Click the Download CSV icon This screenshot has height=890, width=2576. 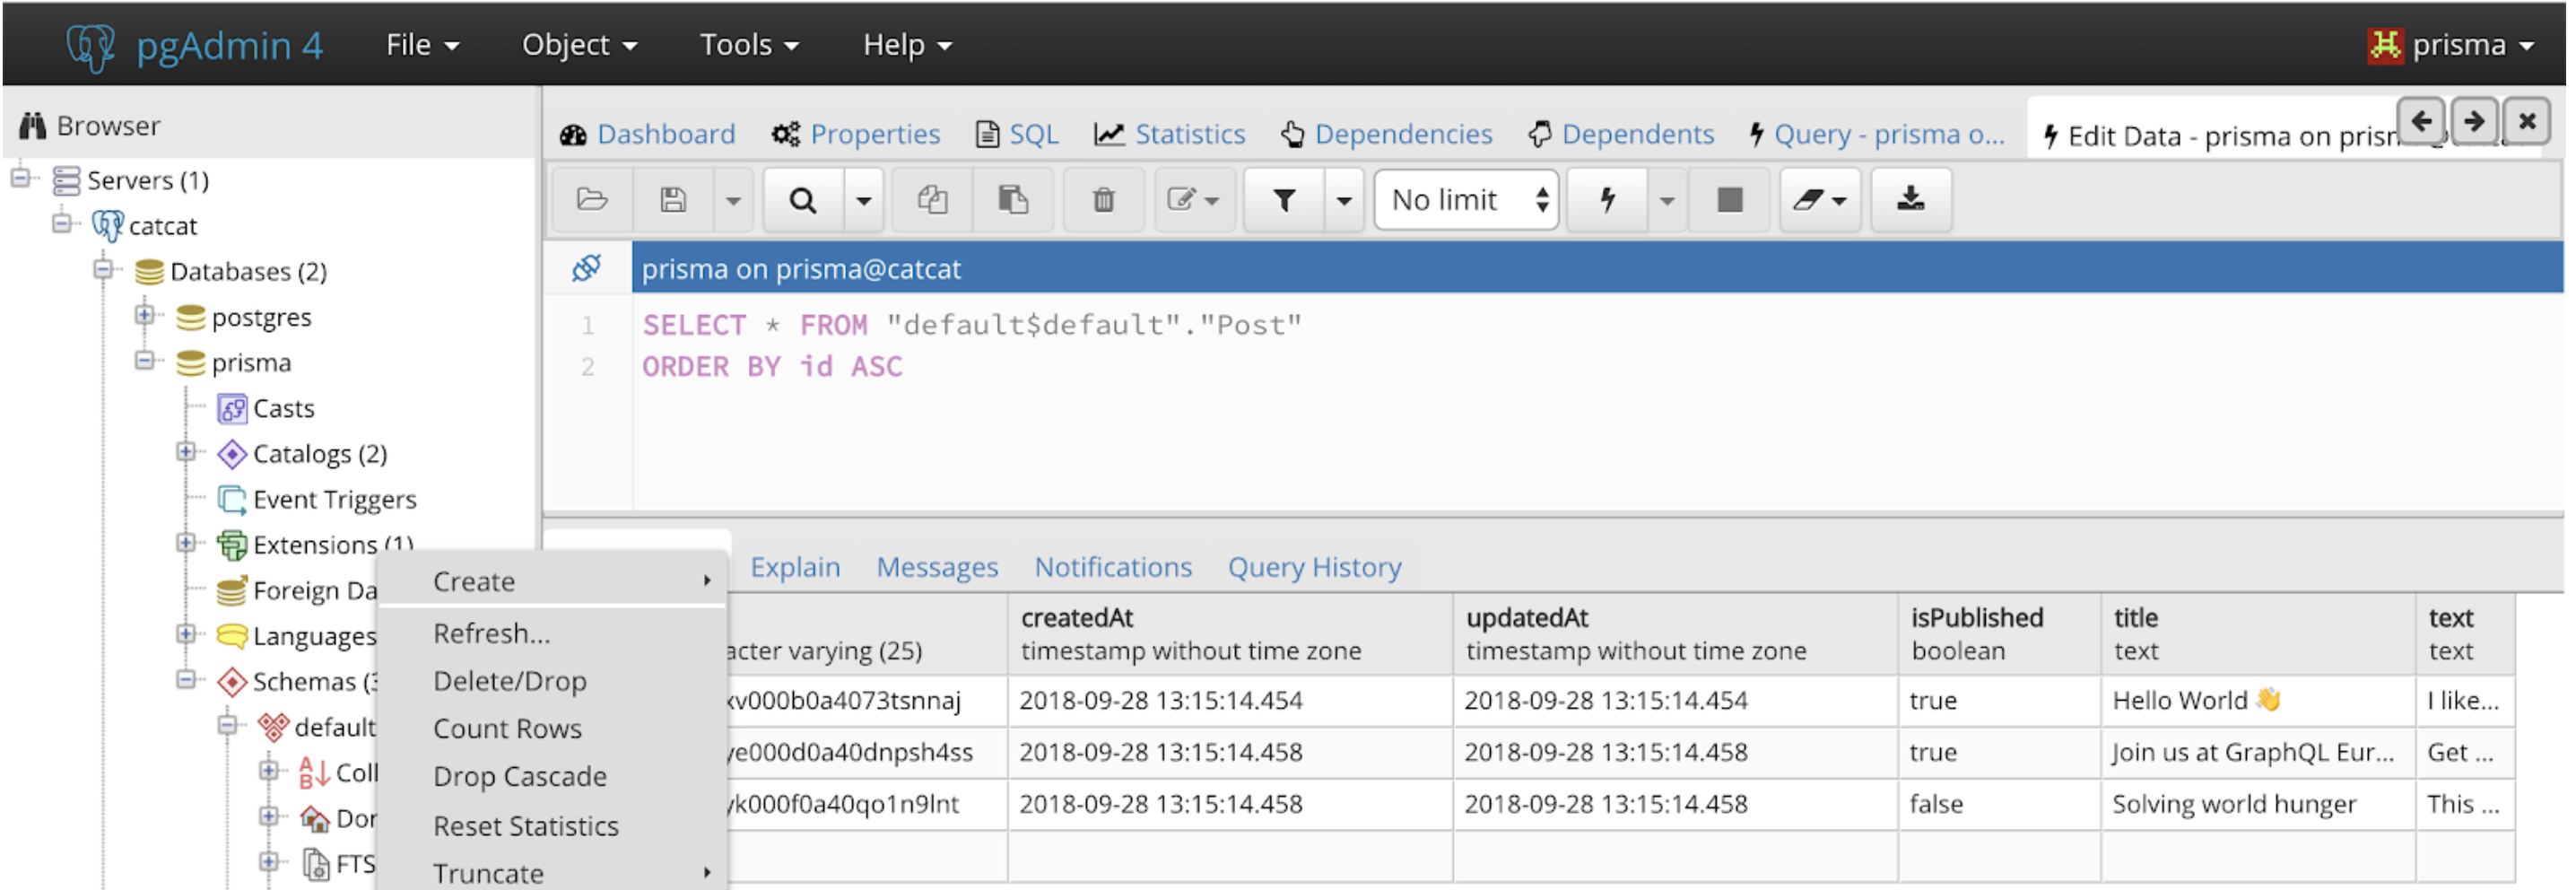[x=1910, y=200]
